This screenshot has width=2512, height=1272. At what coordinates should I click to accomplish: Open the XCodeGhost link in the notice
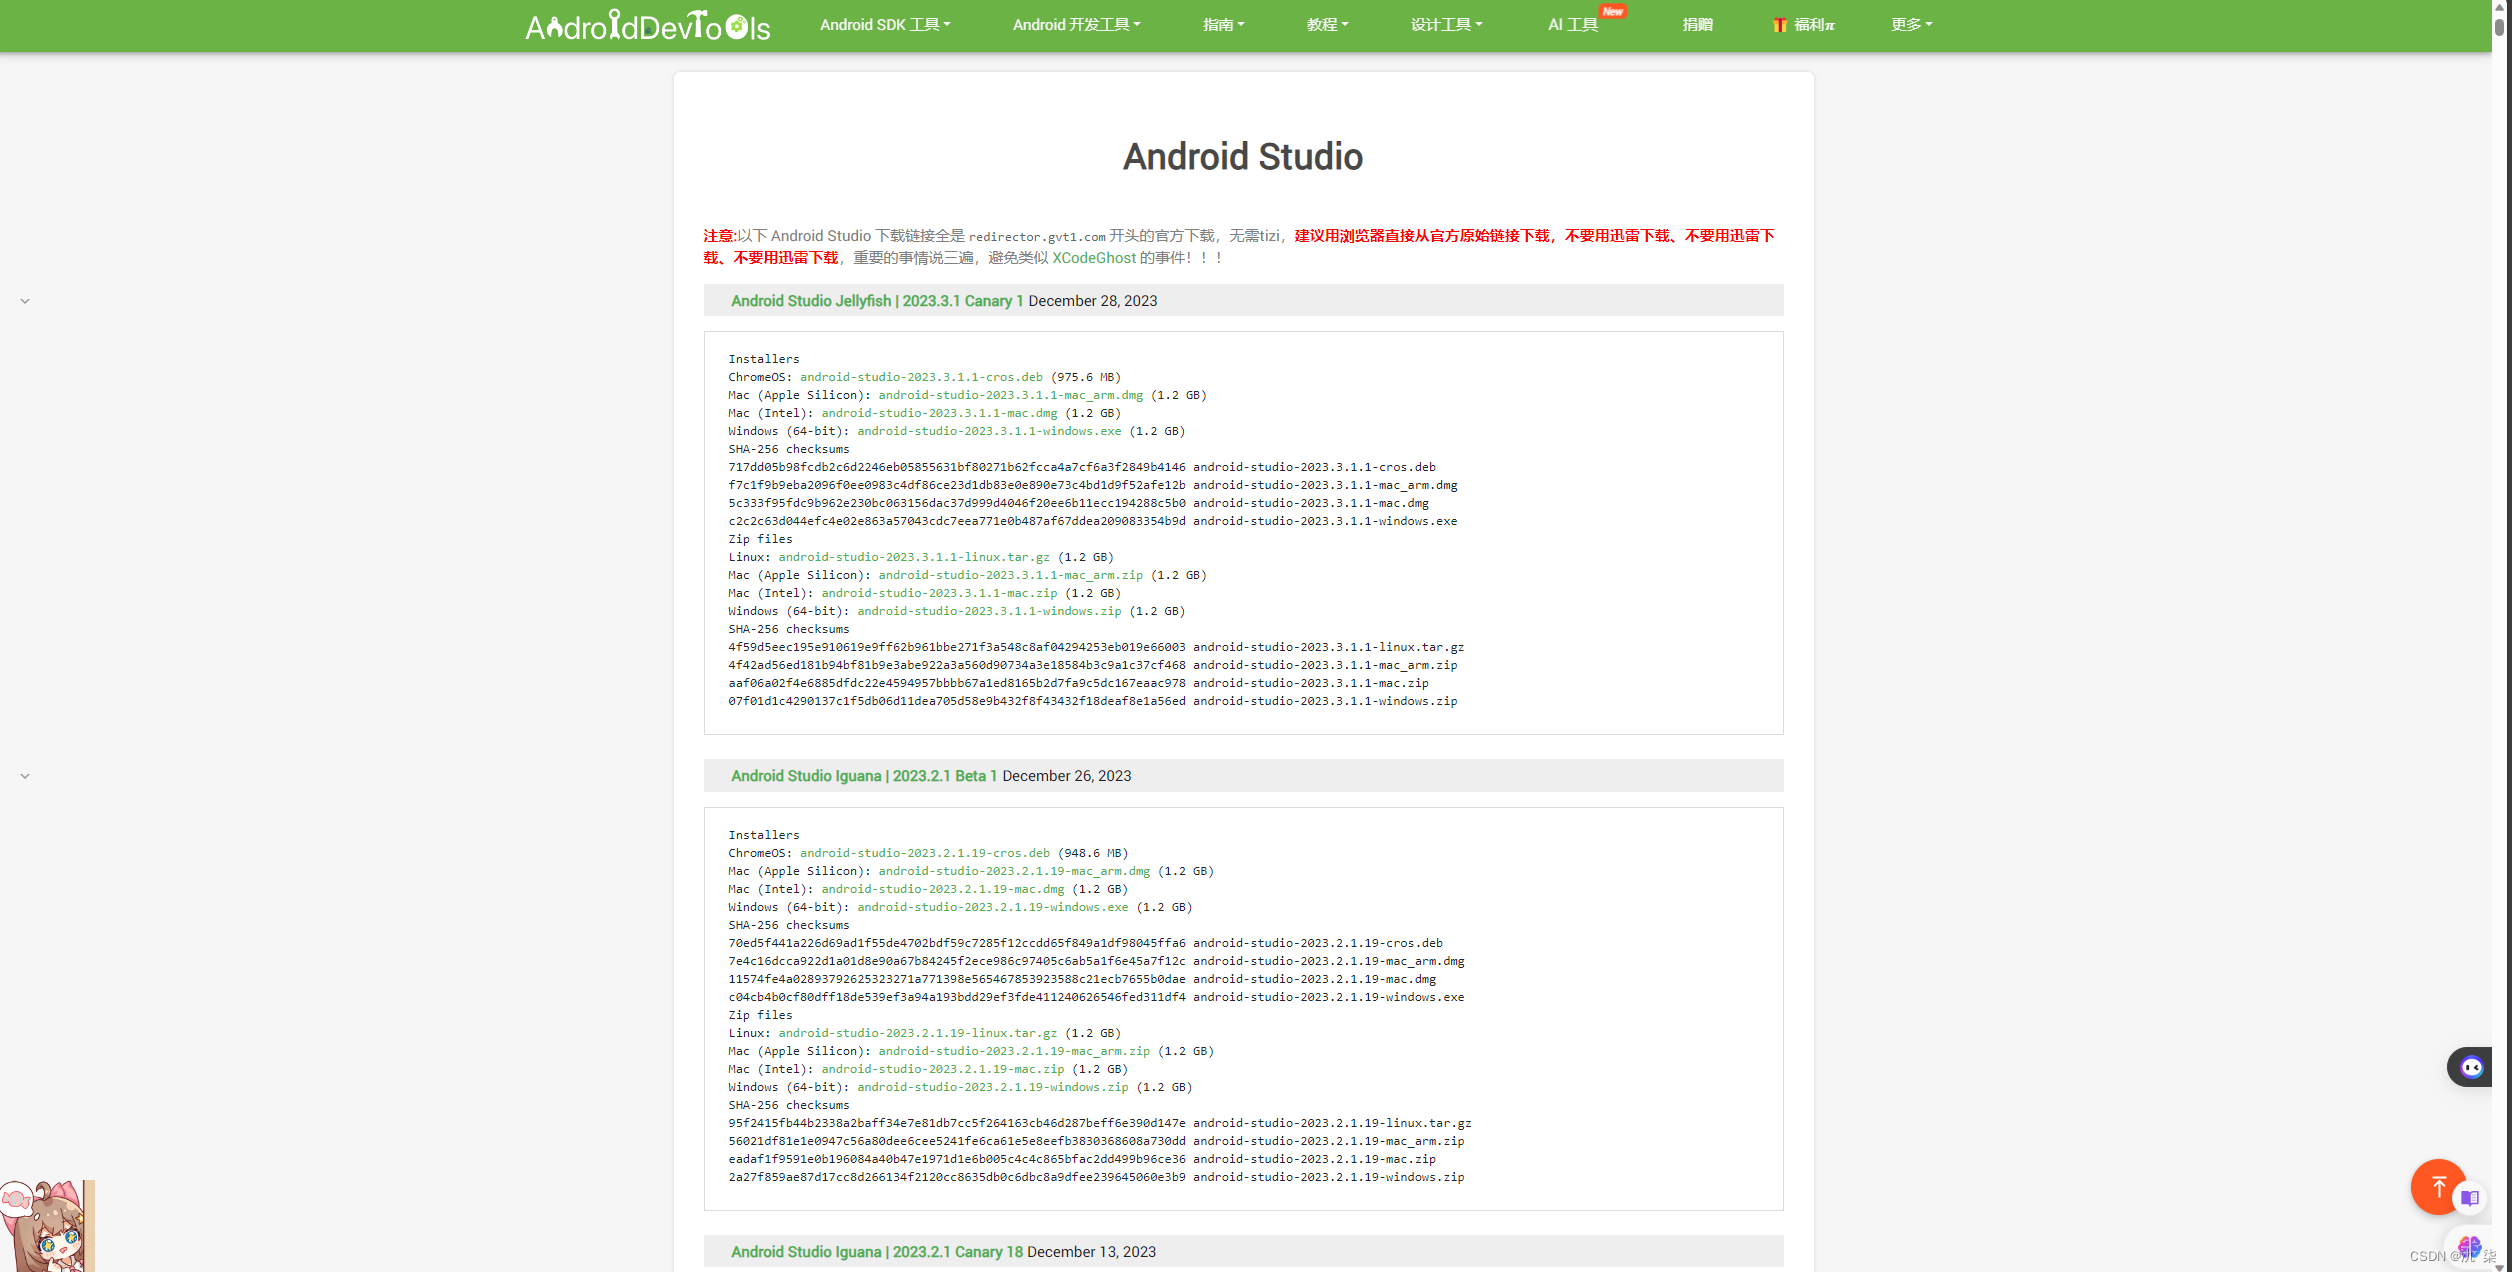click(1093, 258)
